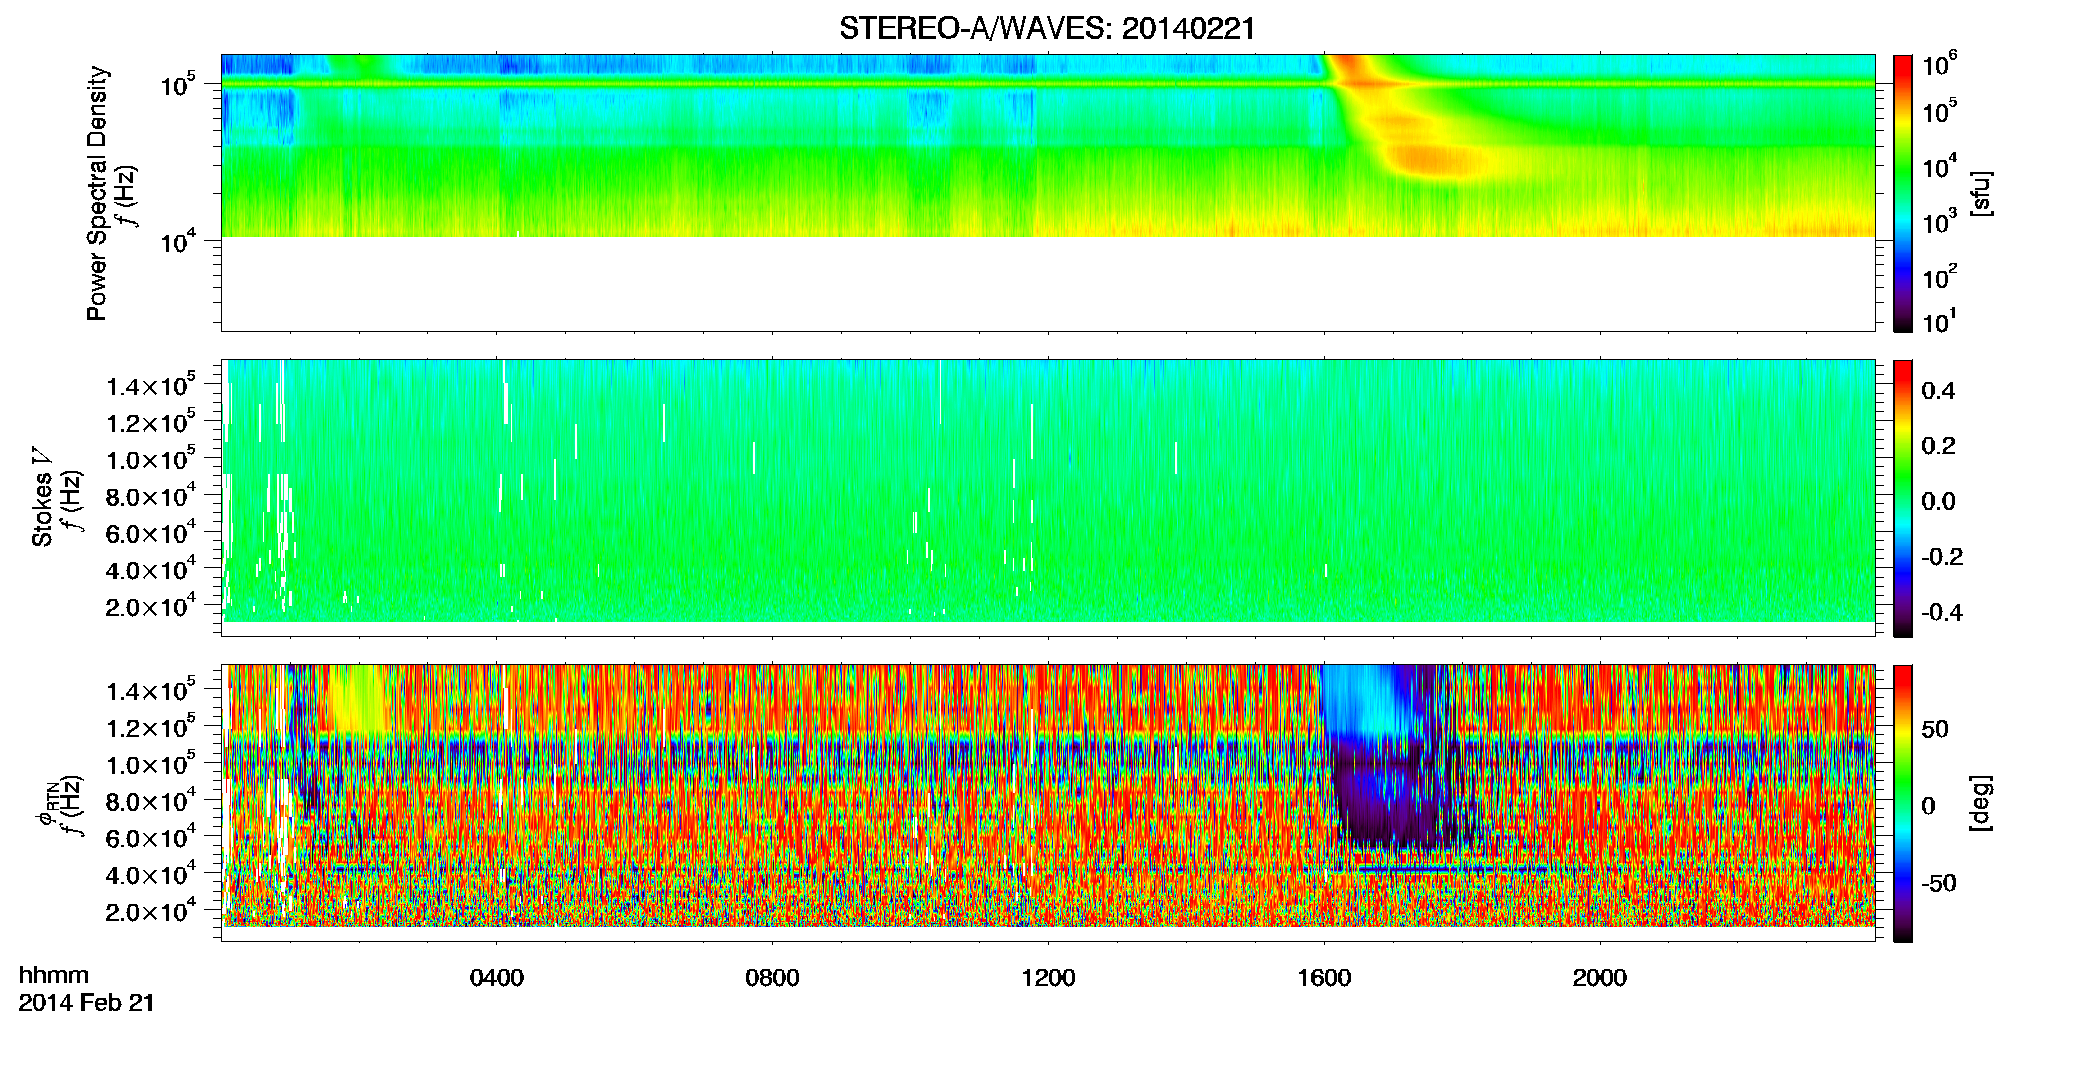The image size is (2096, 1080).
Task: Click the 0400 time tick label
Action: click(x=497, y=978)
